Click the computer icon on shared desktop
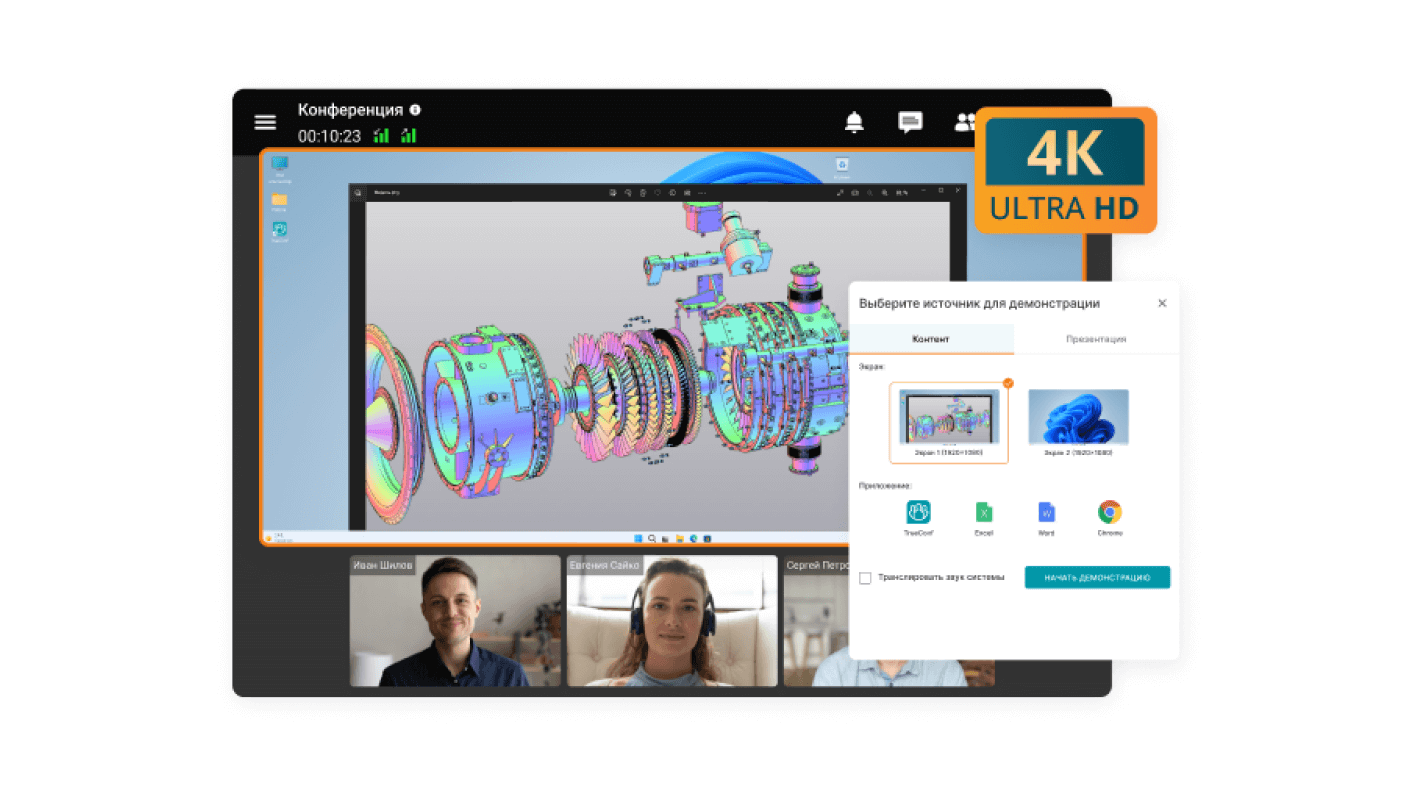This screenshot has height=799, width=1418. pyautogui.click(x=280, y=165)
